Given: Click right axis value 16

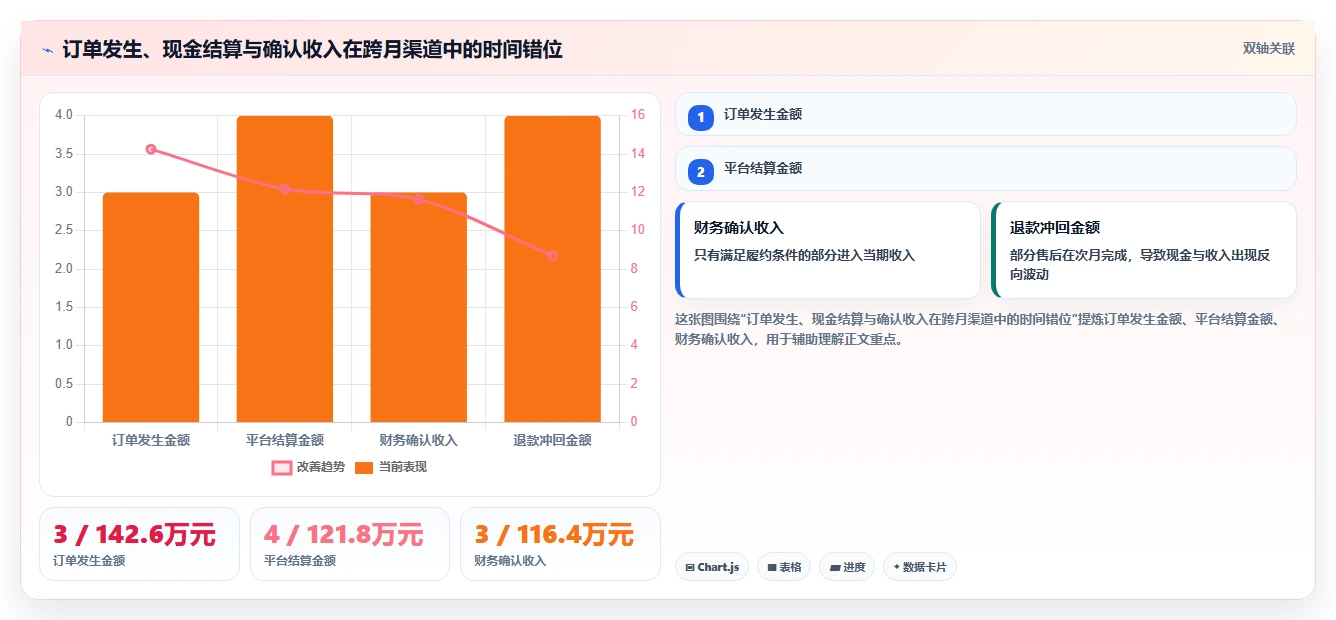Looking at the screenshot, I should (x=638, y=115).
